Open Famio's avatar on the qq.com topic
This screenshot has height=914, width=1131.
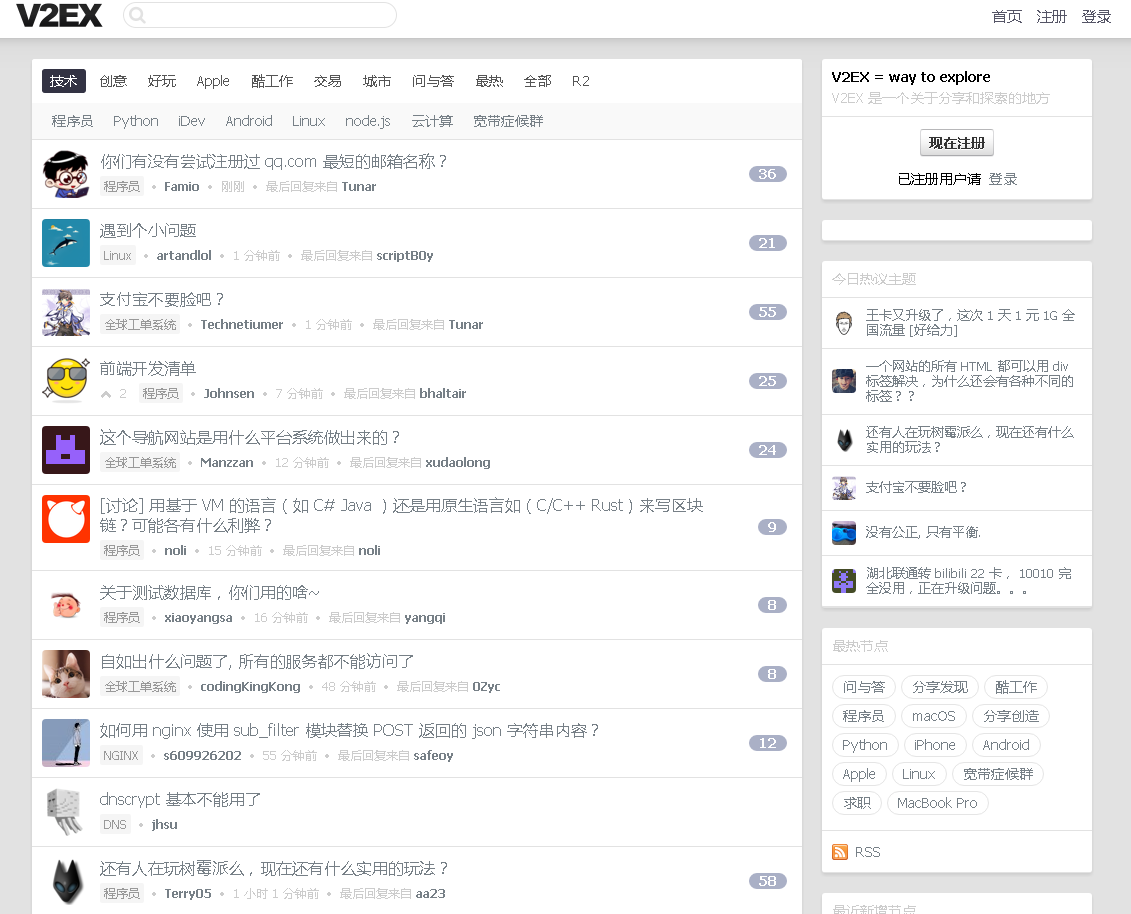pos(65,174)
